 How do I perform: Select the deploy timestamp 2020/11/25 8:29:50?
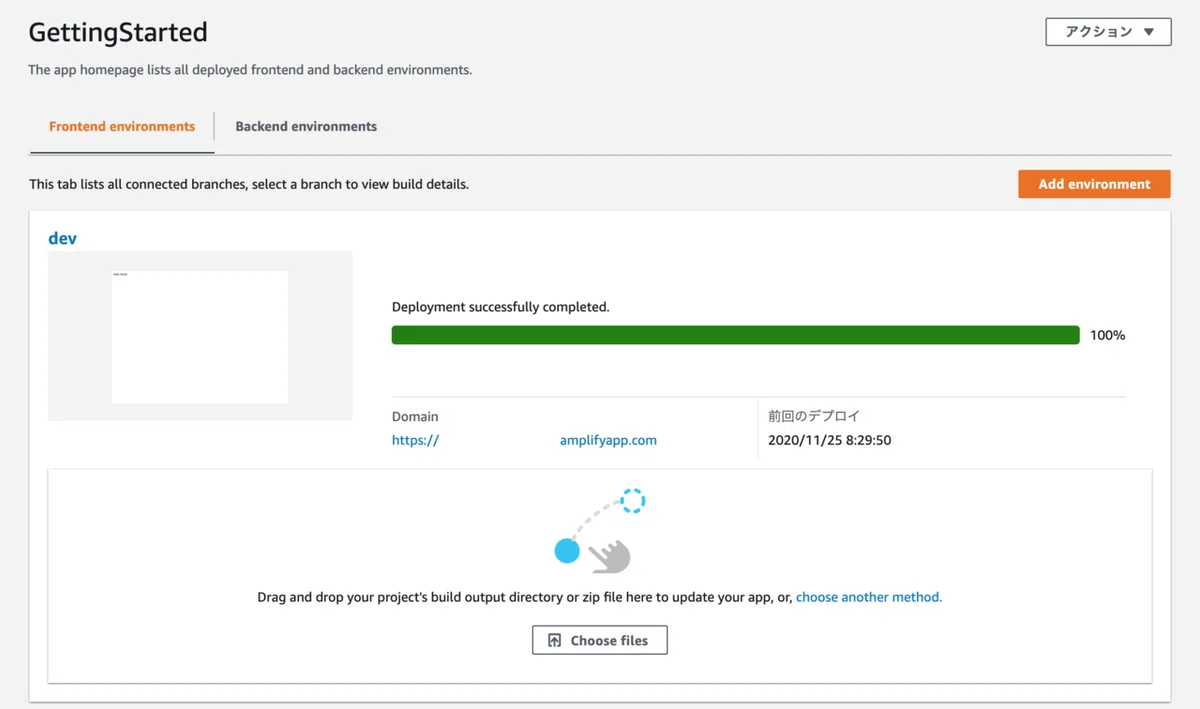pos(829,440)
